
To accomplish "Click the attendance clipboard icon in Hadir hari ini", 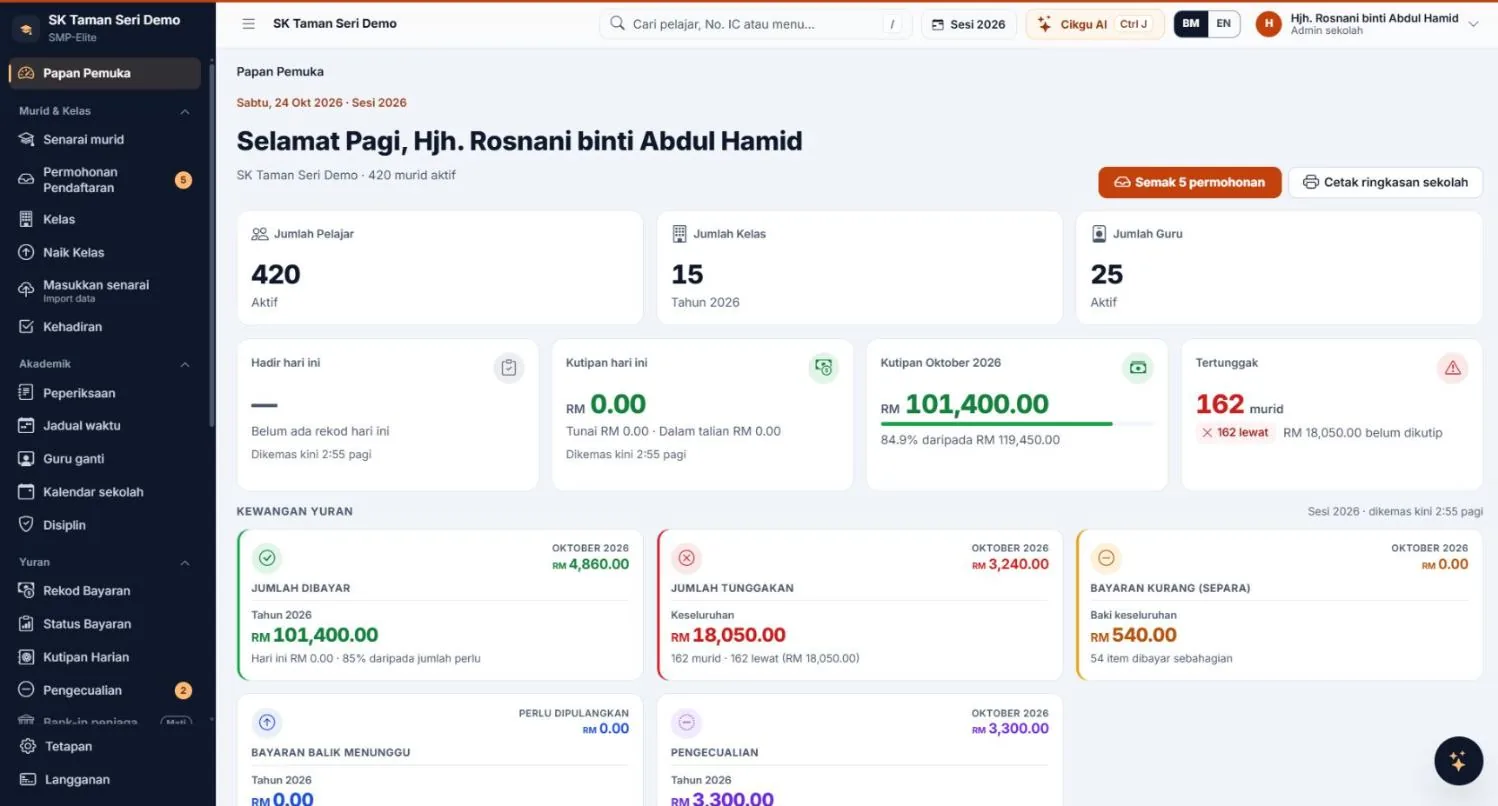I will pyautogui.click(x=509, y=368).
